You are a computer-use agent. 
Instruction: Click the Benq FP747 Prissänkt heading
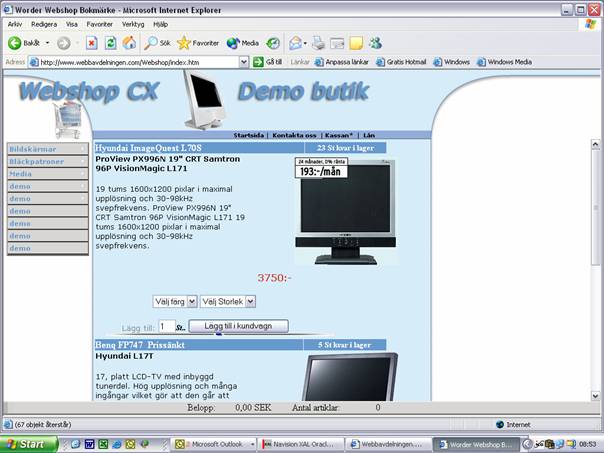click(140, 345)
